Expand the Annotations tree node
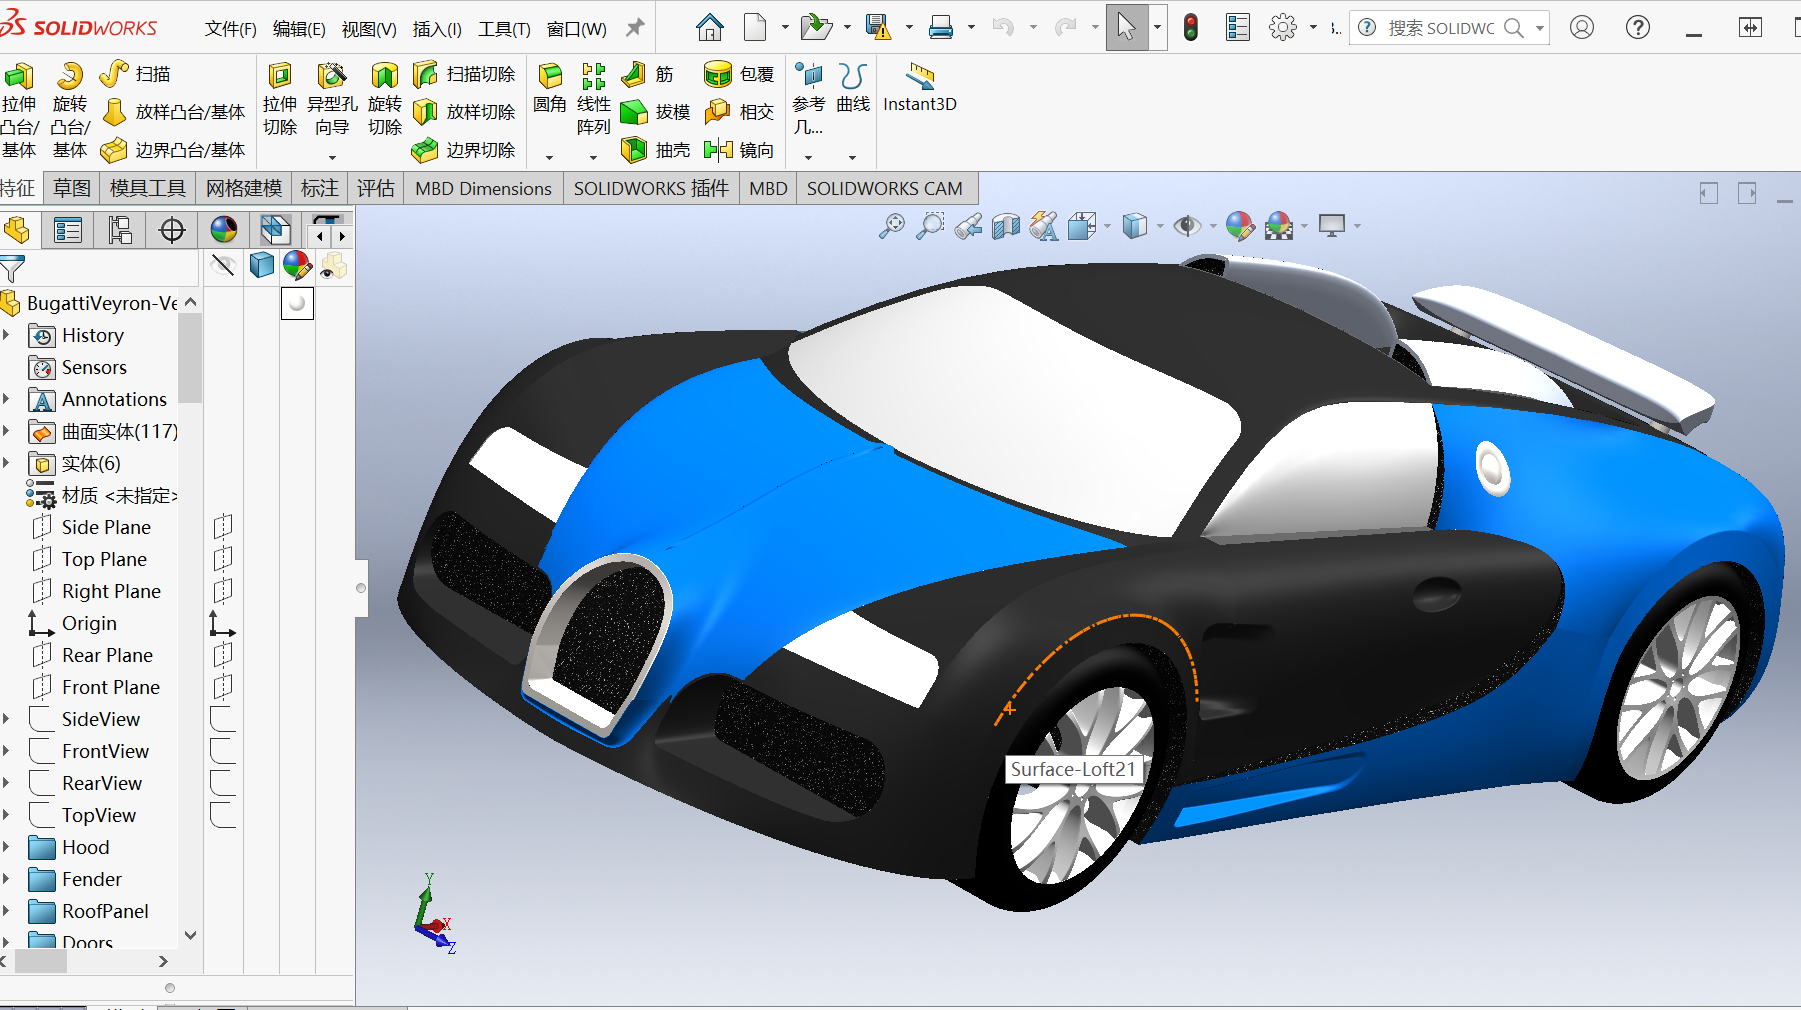 click(x=7, y=399)
